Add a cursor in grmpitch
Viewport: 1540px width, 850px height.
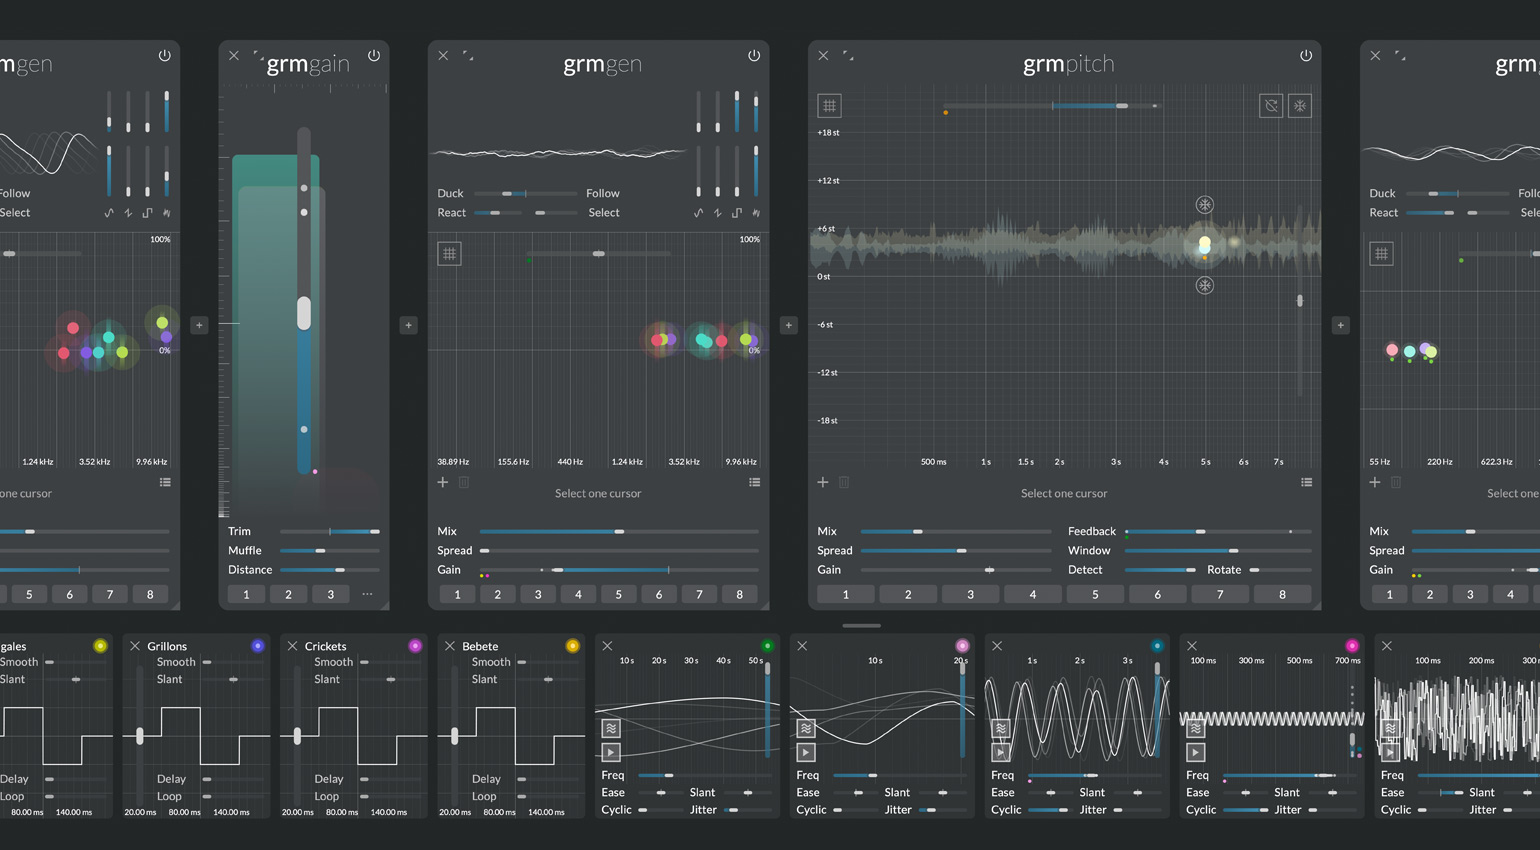coord(823,482)
